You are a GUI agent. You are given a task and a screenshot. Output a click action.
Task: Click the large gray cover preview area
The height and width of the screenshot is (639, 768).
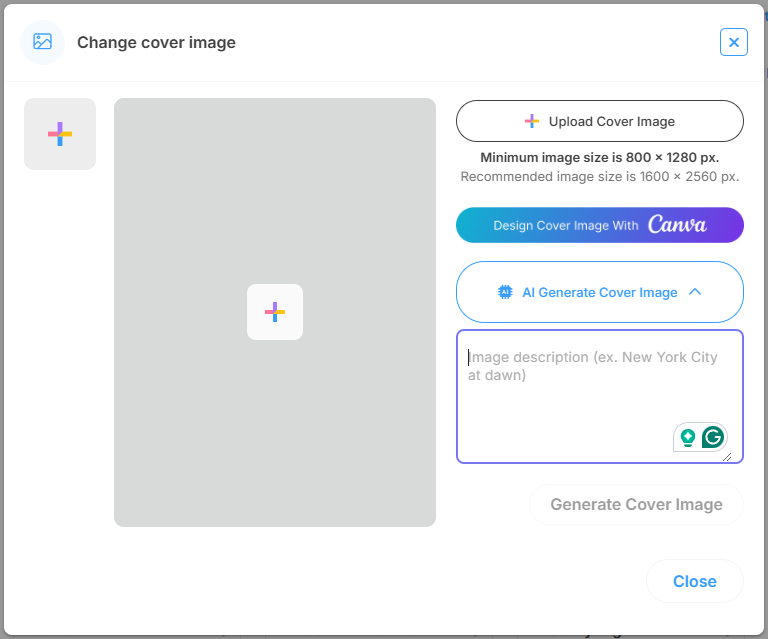pos(275,200)
